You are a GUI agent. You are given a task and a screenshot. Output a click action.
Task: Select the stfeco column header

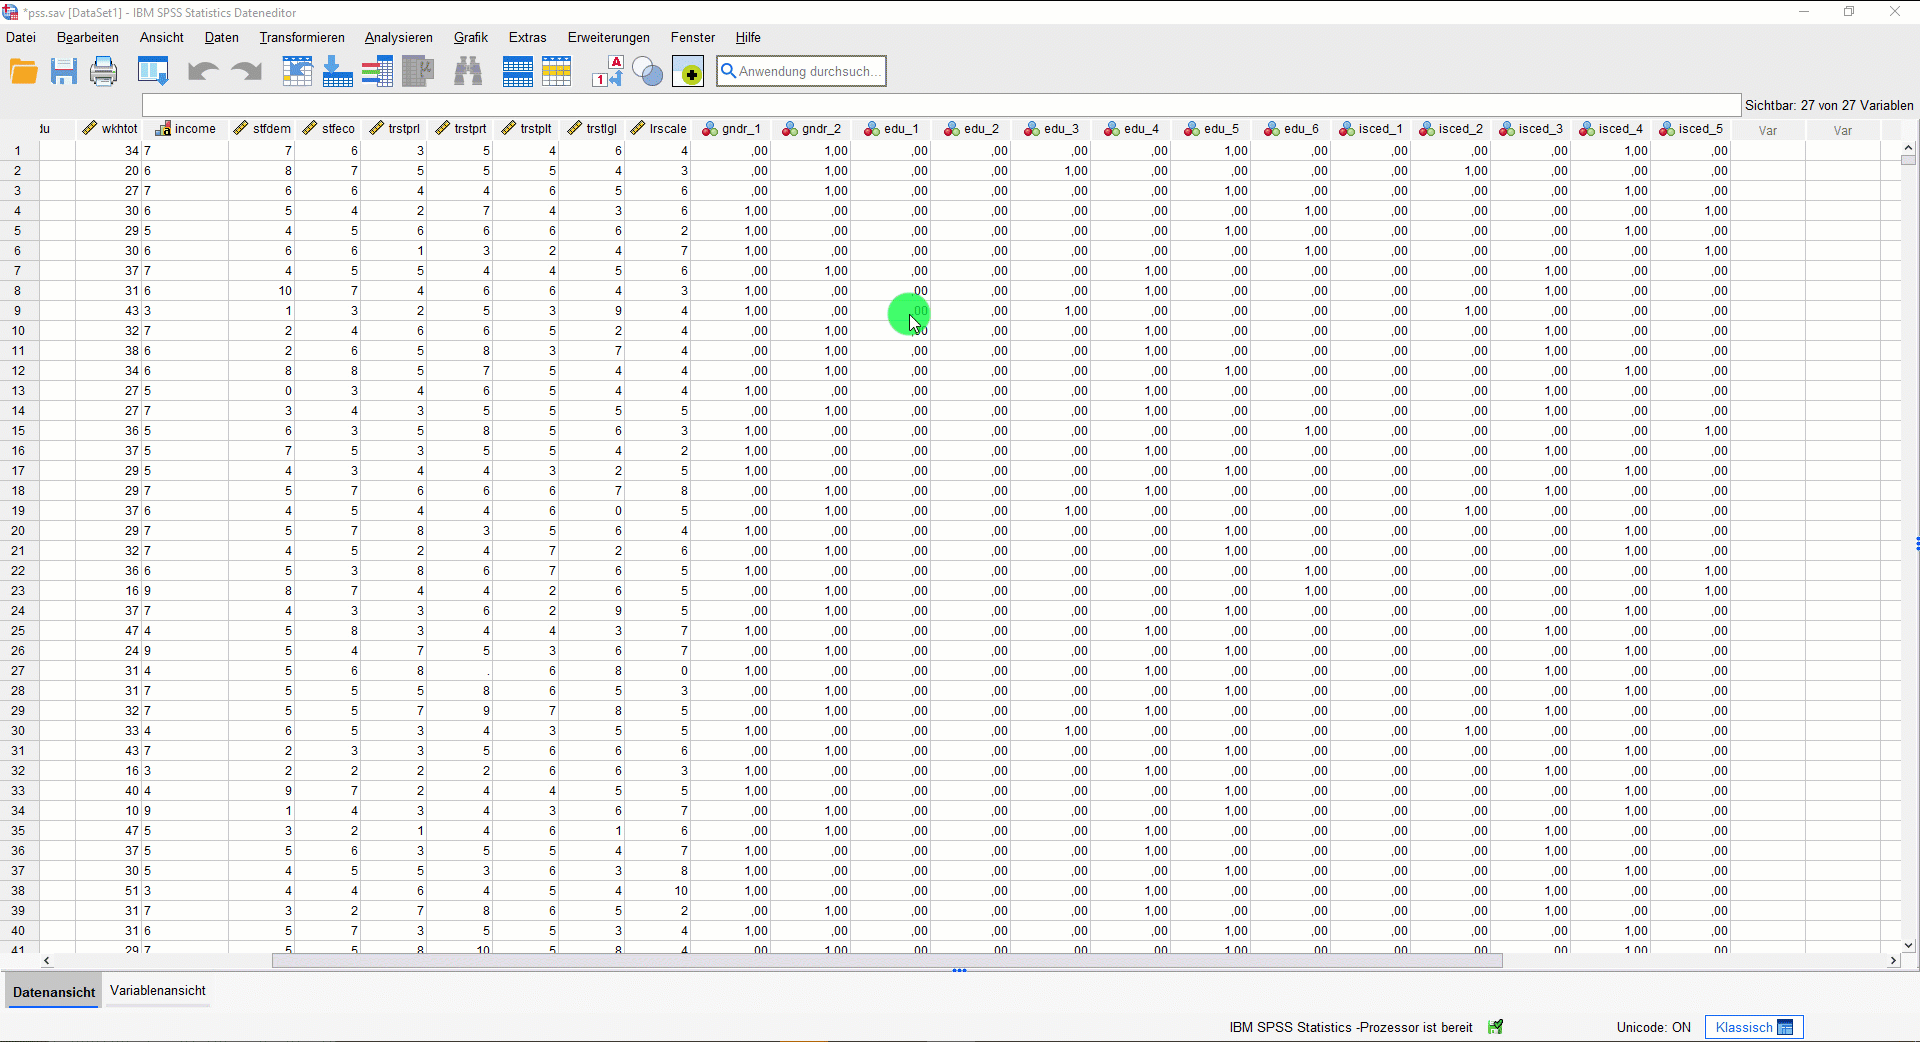point(328,129)
